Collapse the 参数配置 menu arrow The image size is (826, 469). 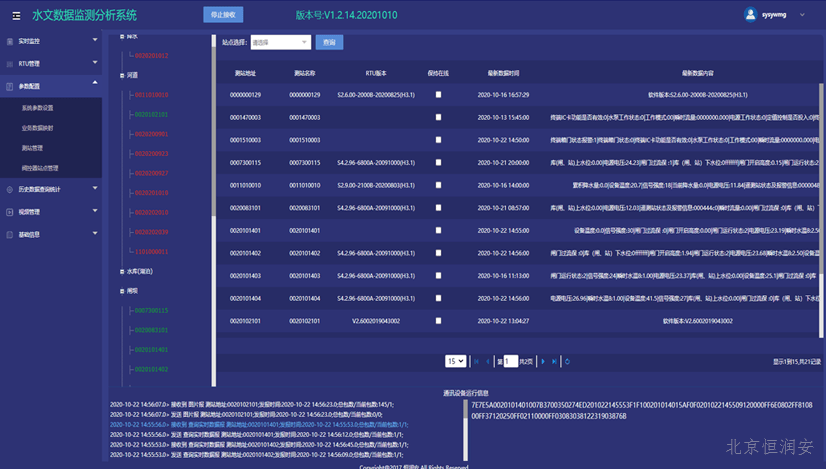tap(95, 83)
